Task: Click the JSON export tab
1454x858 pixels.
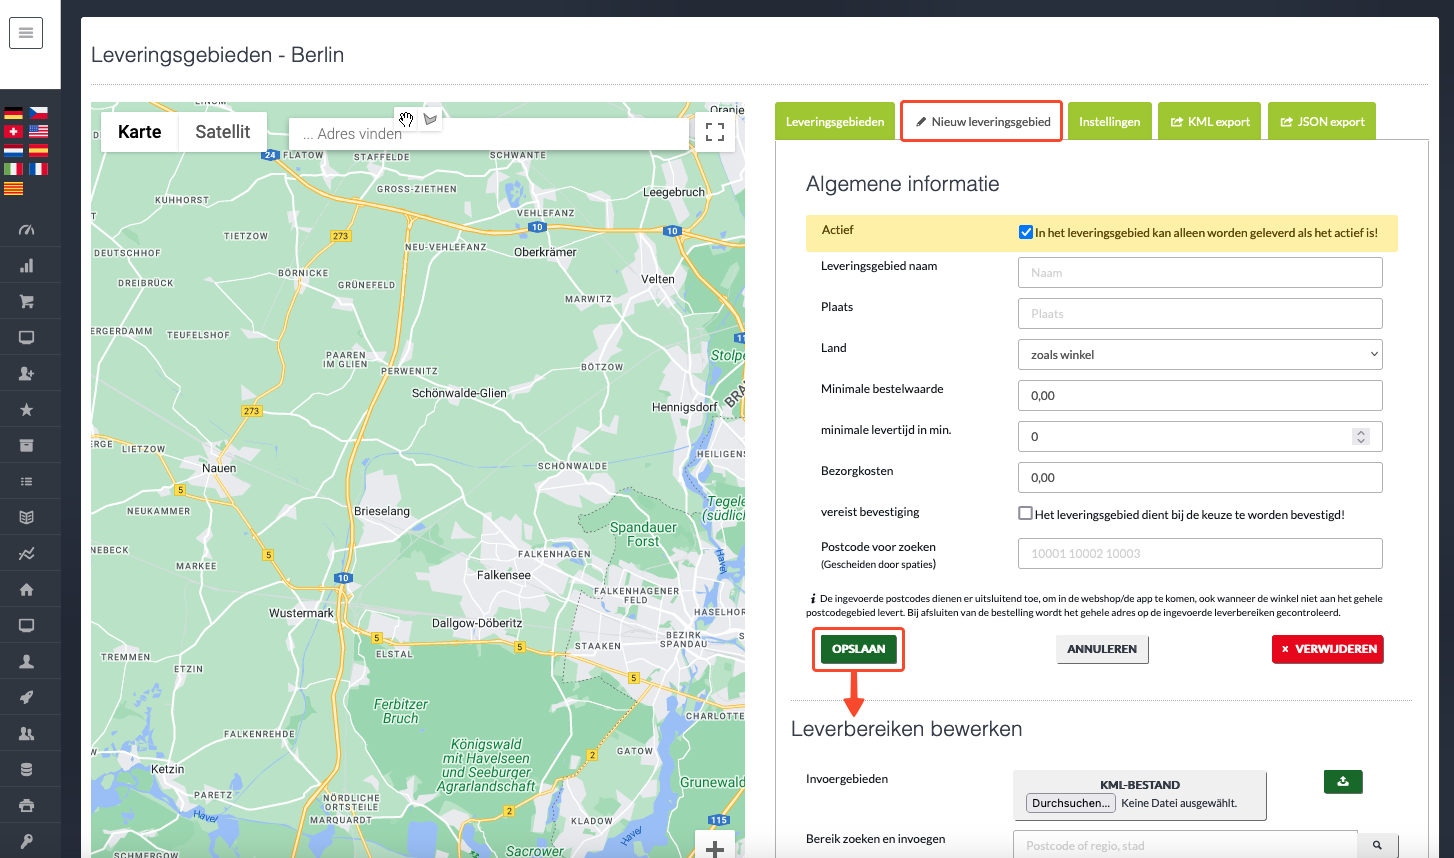Action: [x=1322, y=122]
